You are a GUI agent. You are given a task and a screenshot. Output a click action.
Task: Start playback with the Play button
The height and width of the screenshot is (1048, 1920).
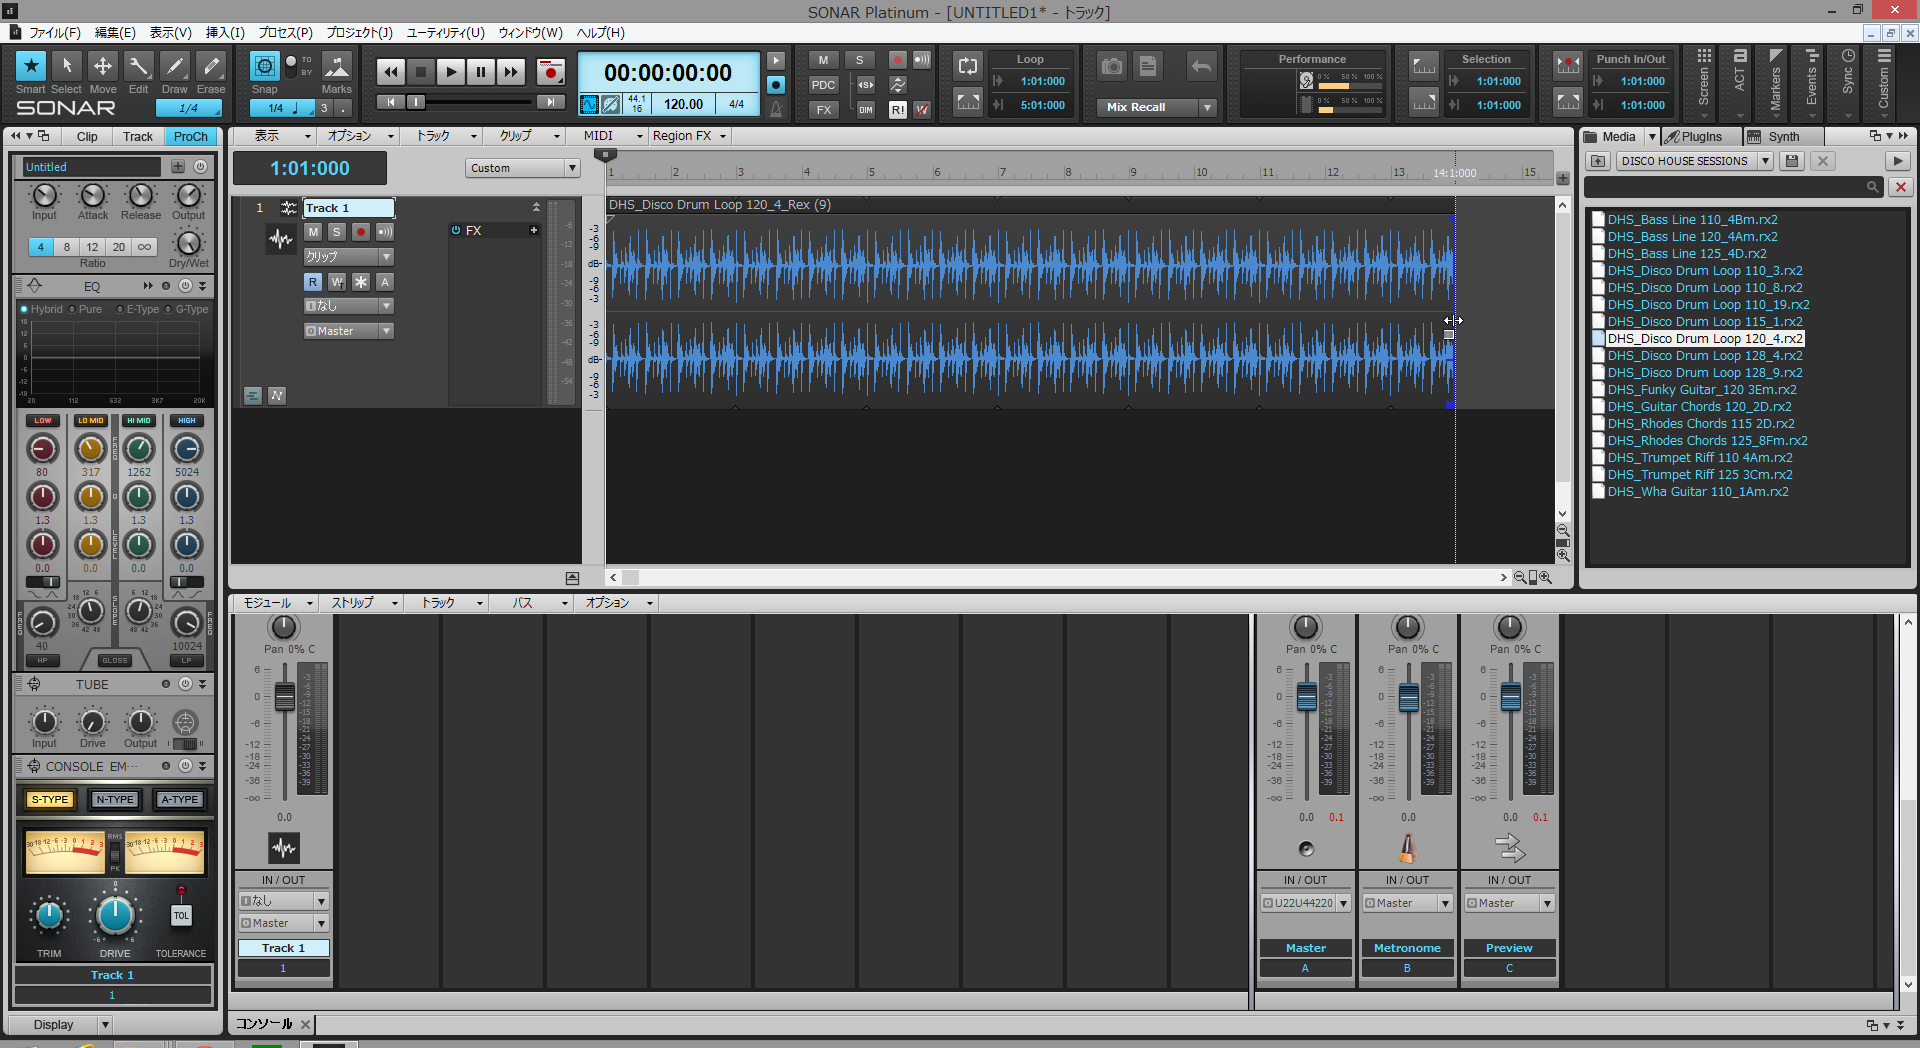451,72
